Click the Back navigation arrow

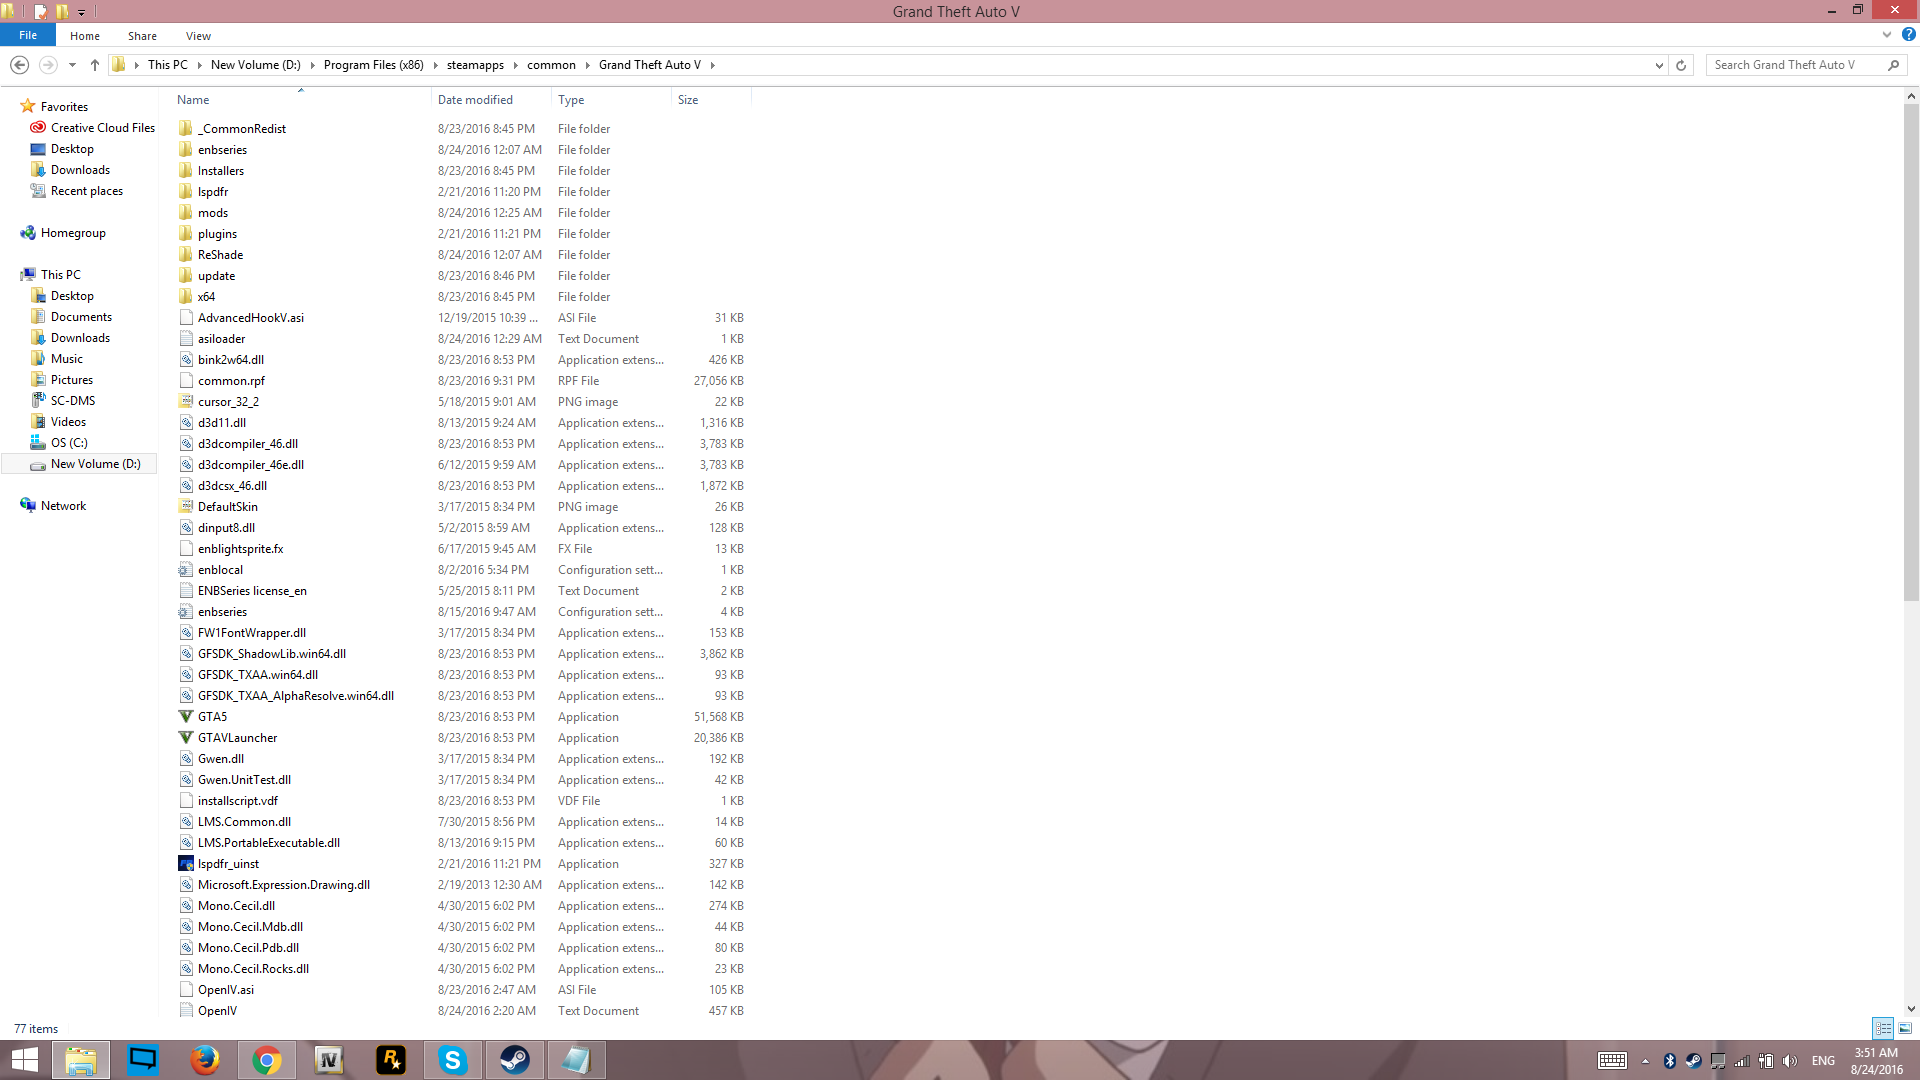(19, 65)
